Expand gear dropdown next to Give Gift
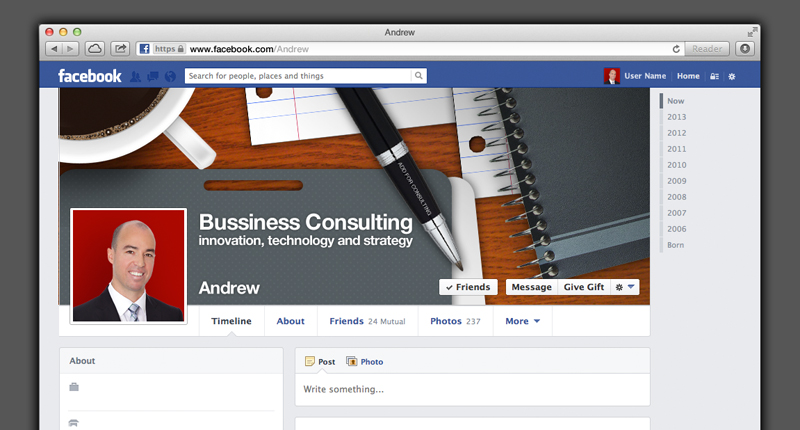800x430 pixels. coord(624,287)
